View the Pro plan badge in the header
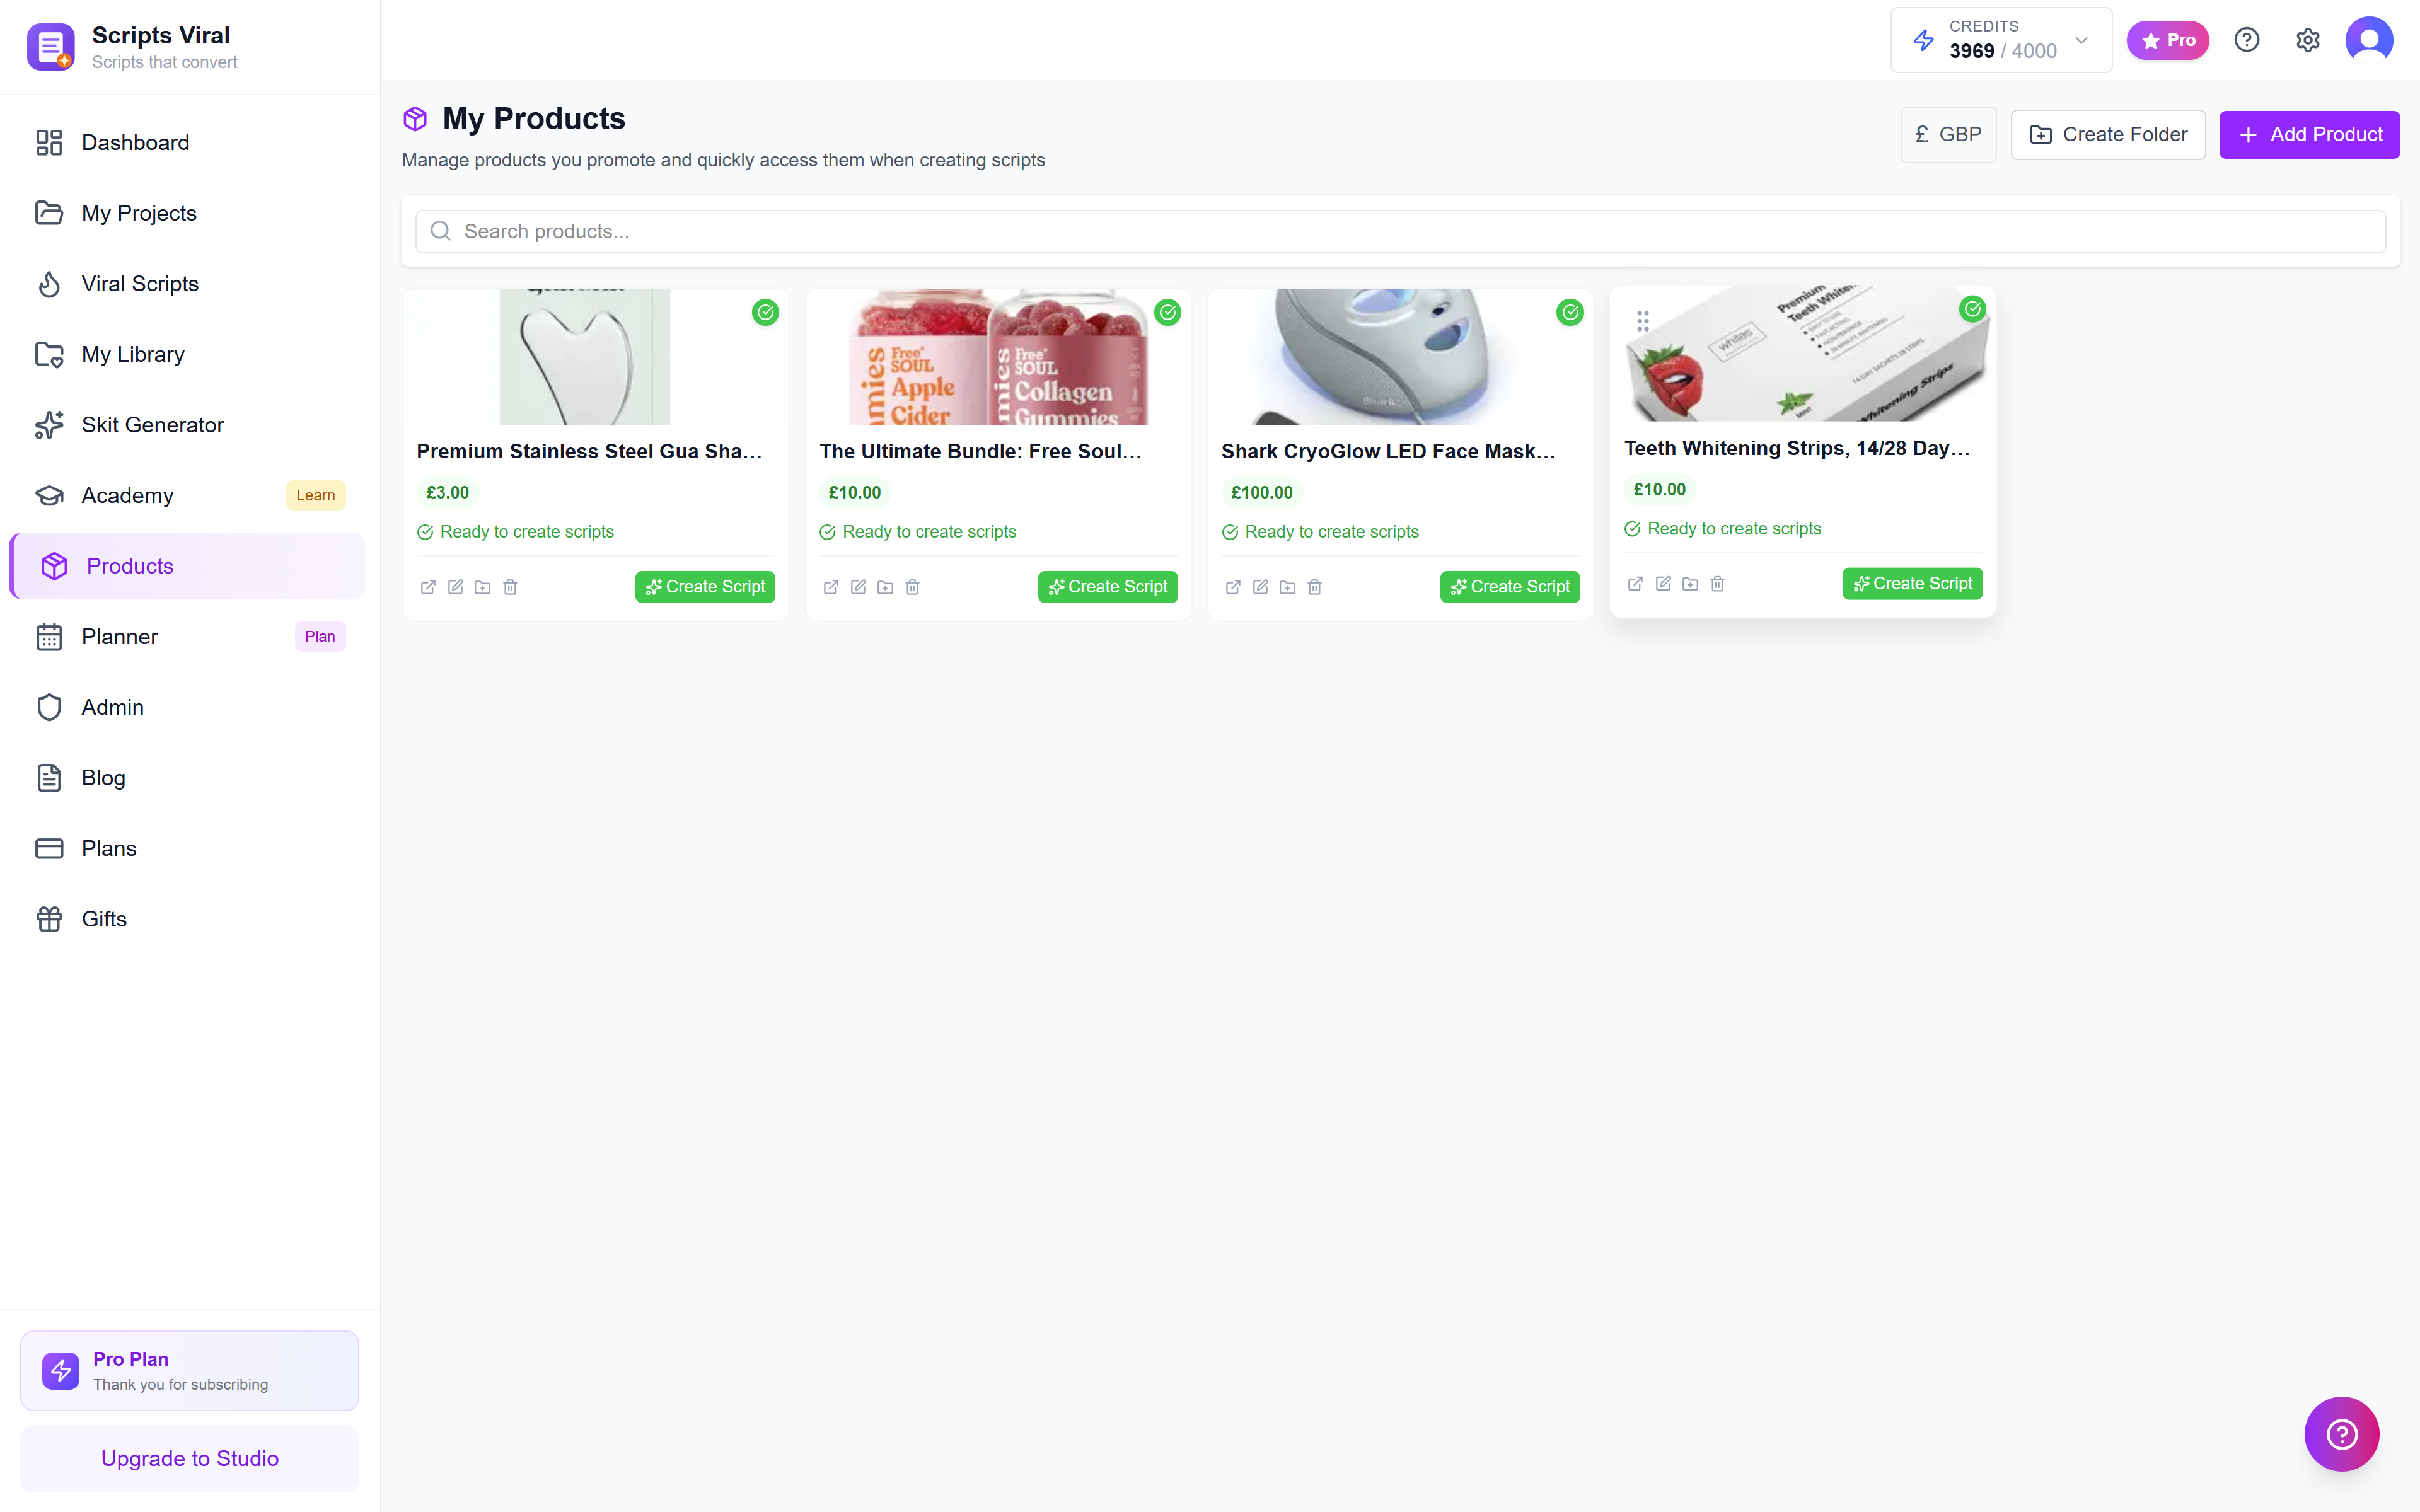The image size is (2420, 1512). click(x=2167, y=40)
